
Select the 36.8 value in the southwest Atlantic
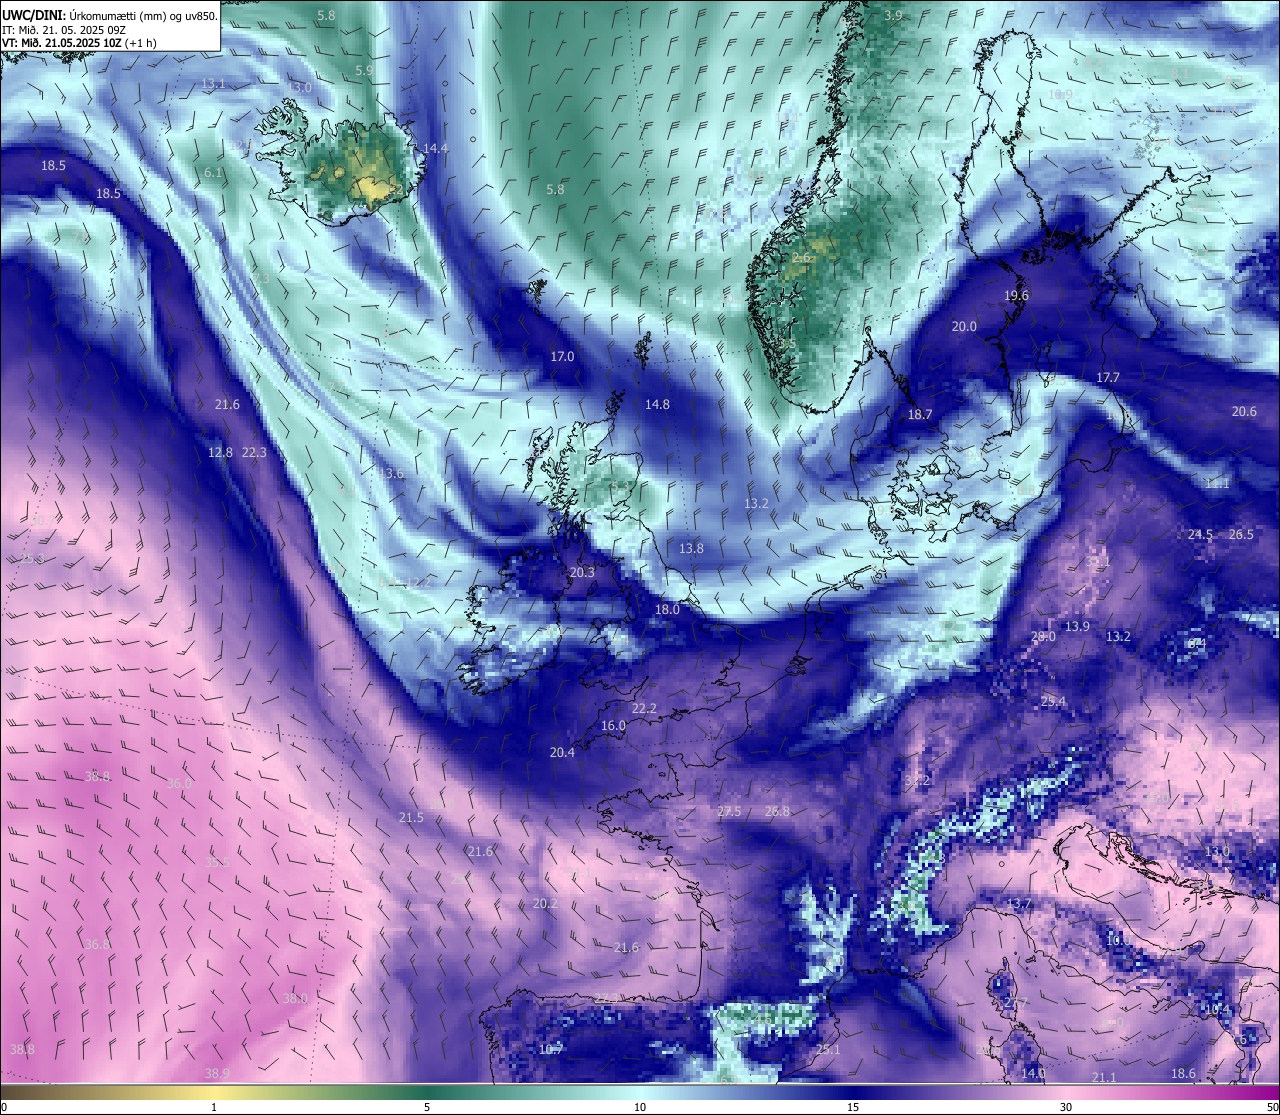tap(97, 944)
